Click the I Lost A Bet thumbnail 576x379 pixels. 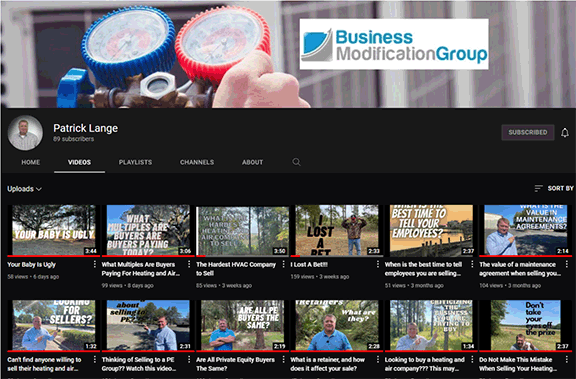[x=337, y=230]
